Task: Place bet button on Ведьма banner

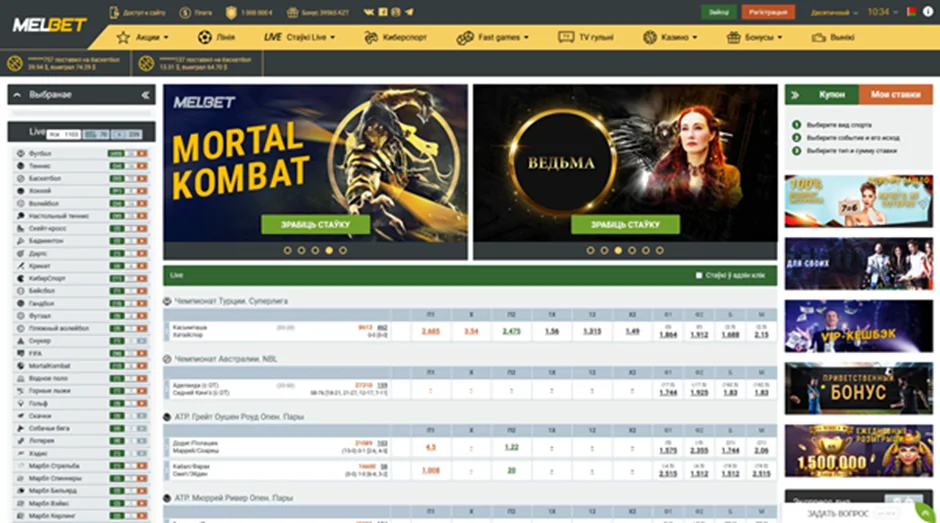Action: point(625,224)
